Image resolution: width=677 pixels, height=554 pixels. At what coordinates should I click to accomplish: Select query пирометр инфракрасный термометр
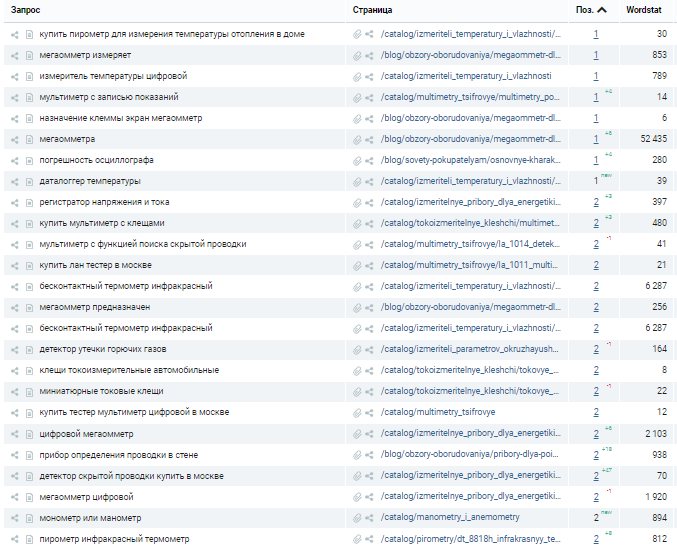point(114,539)
